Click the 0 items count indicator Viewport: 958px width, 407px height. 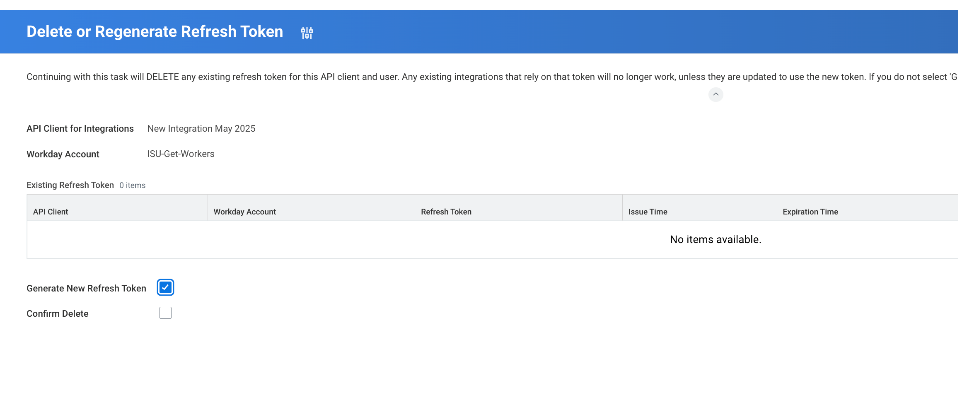(x=133, y=186)
